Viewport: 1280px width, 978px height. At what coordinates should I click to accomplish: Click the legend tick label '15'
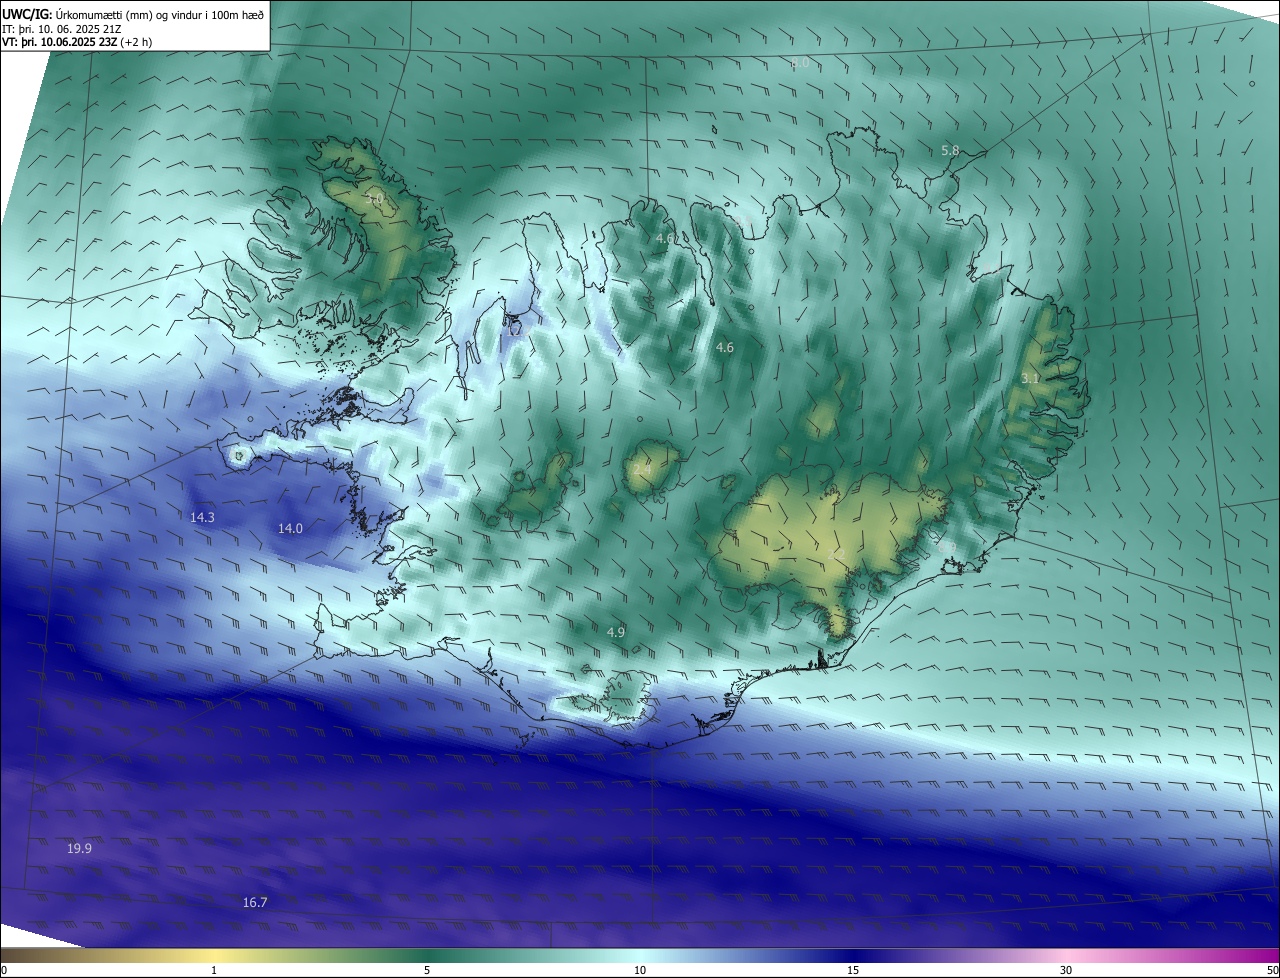click(x=853, y=971)
